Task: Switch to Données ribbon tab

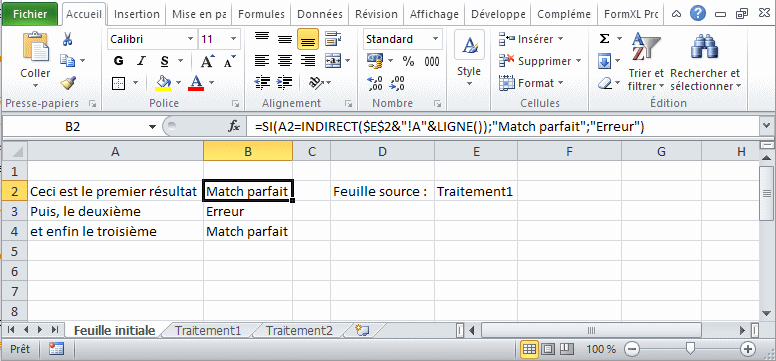Action: [320, 14]
